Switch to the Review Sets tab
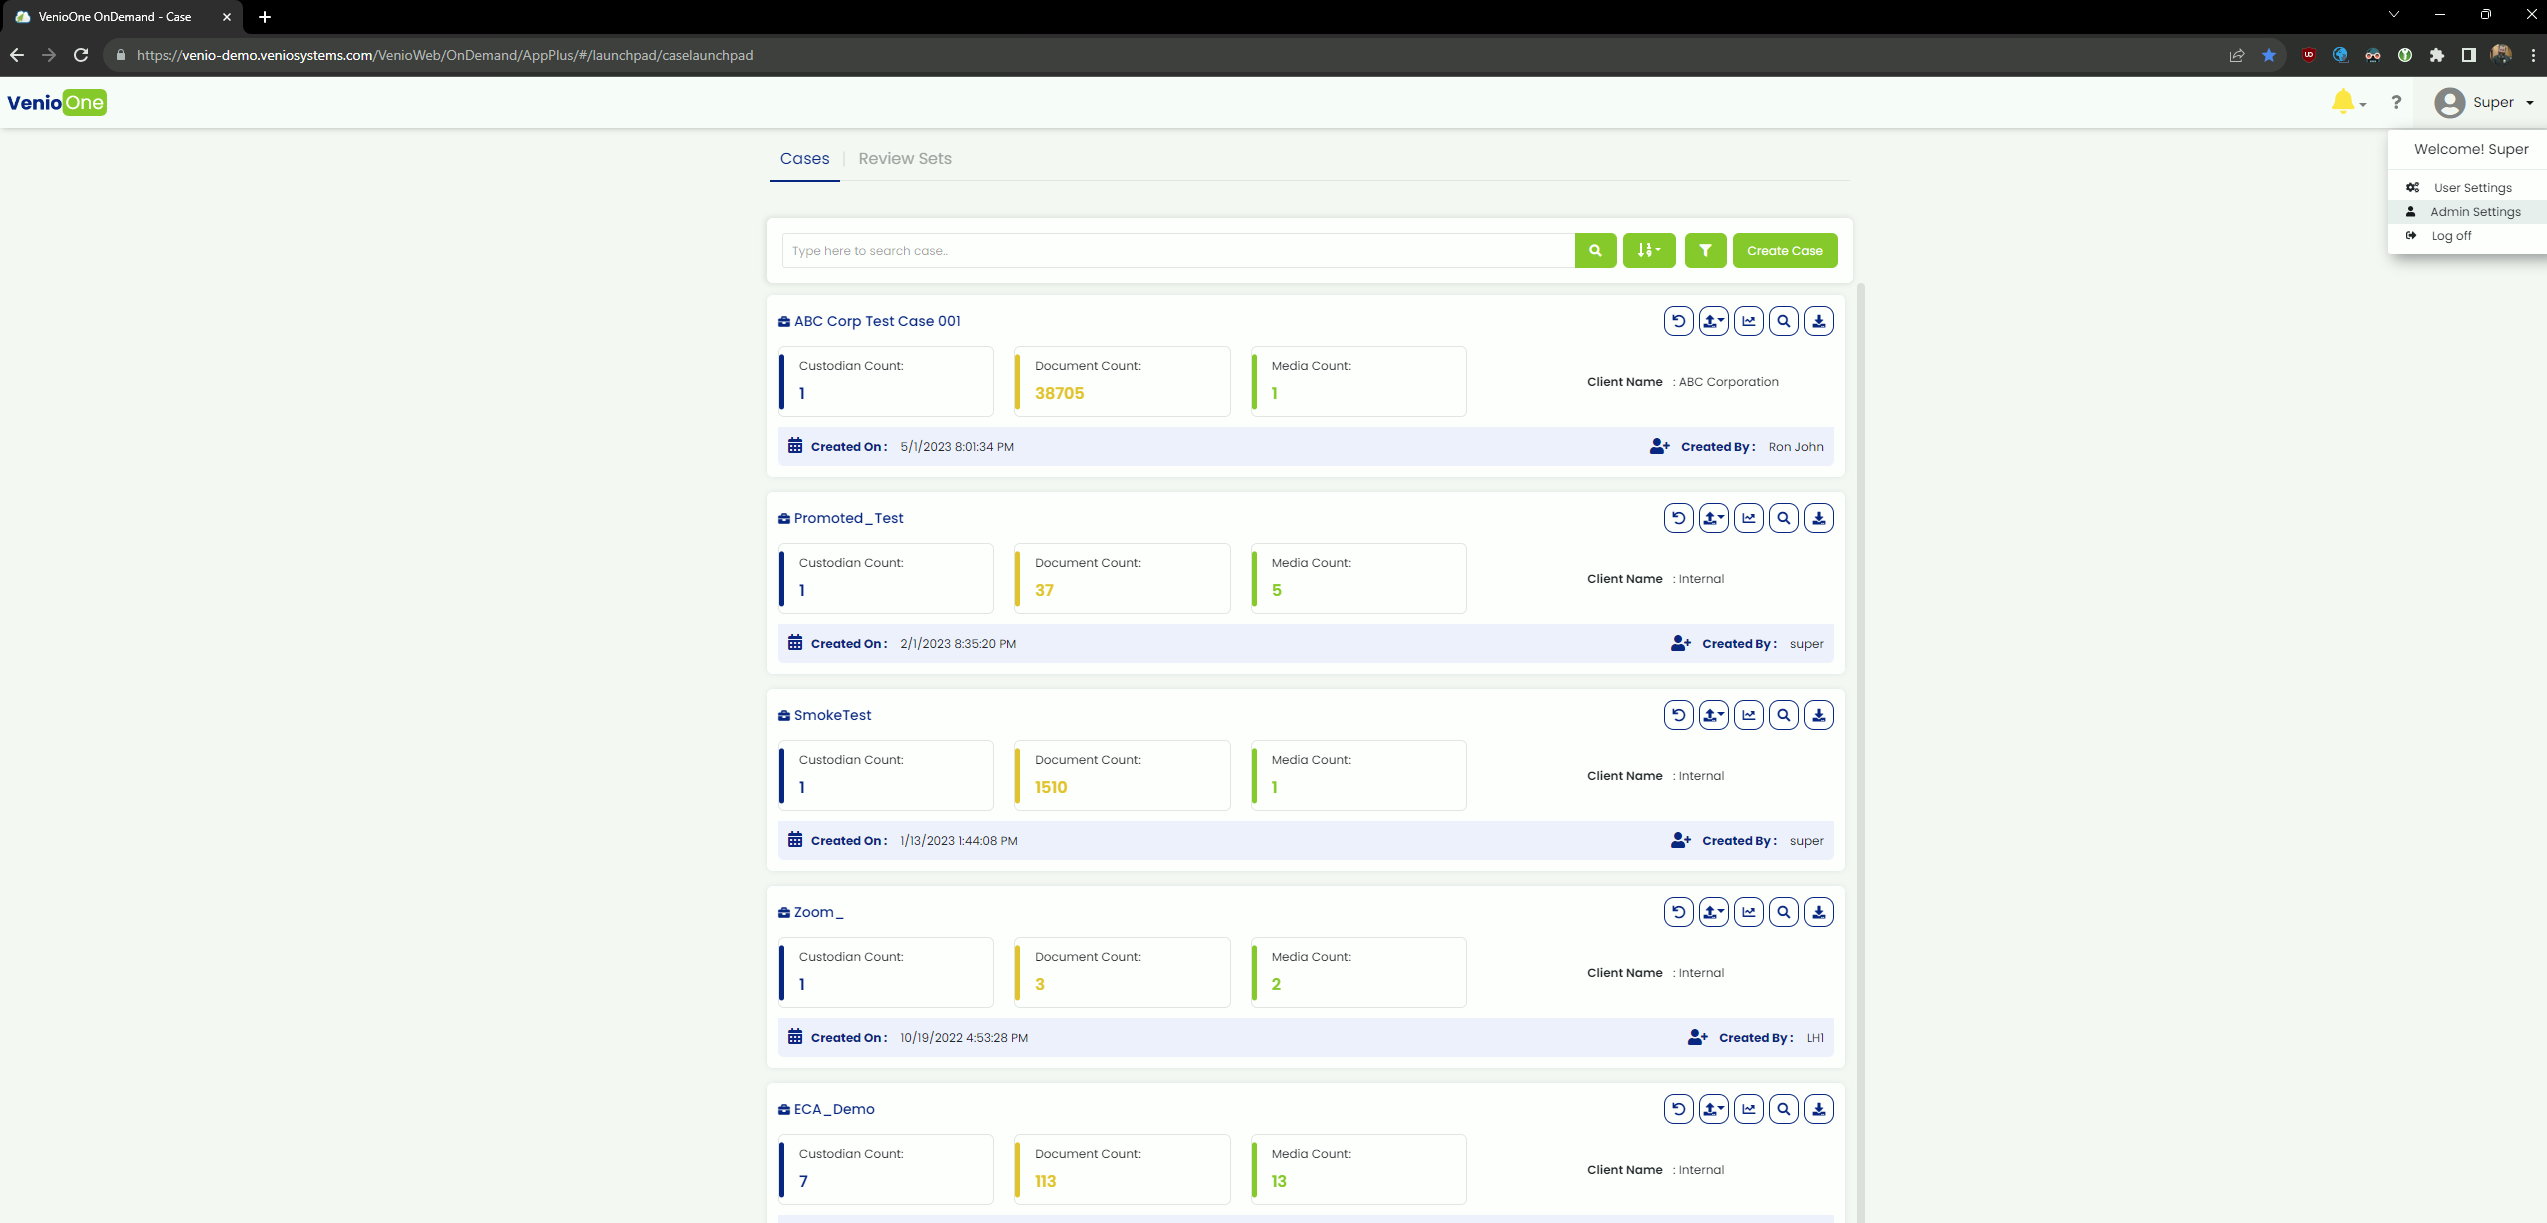The height and width of the screenshot is (1223, 2547). click(904, 159)
